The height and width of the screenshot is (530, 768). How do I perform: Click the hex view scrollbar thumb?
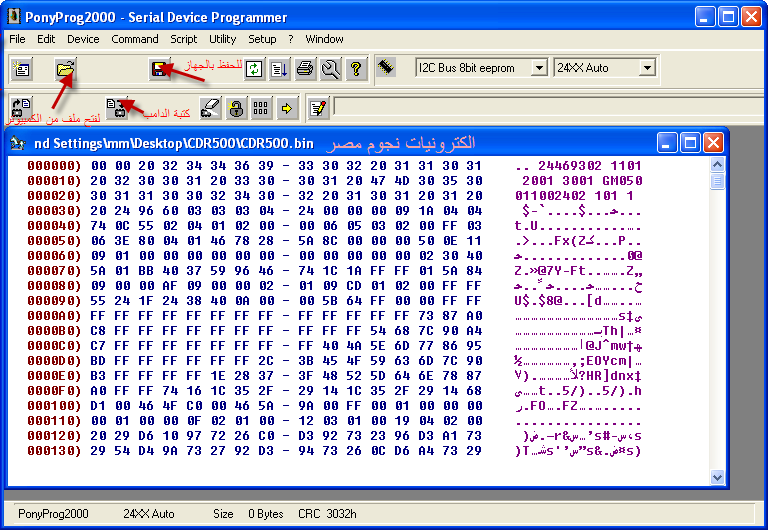click(717, 181)
